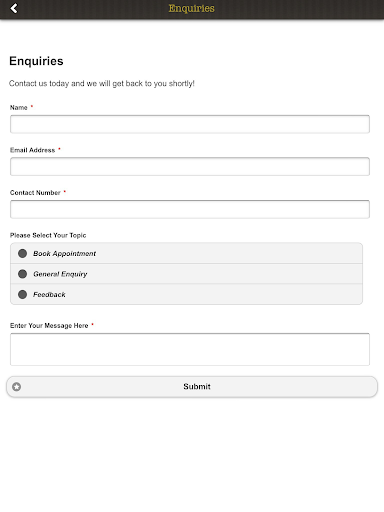
Task: Choose the General Enquiry radio circle
Action: 22,274
